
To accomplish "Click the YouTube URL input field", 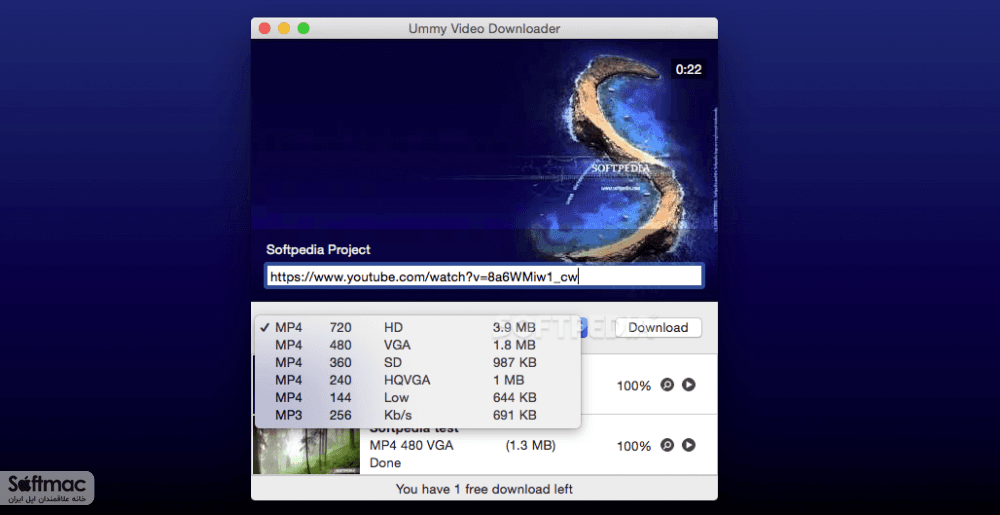I will tap(484, 277).
